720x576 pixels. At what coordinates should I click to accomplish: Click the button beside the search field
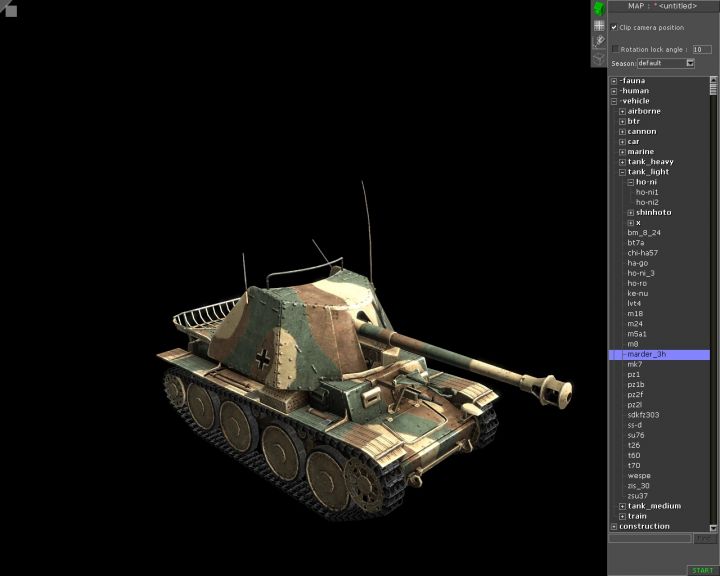click(705, 538)
